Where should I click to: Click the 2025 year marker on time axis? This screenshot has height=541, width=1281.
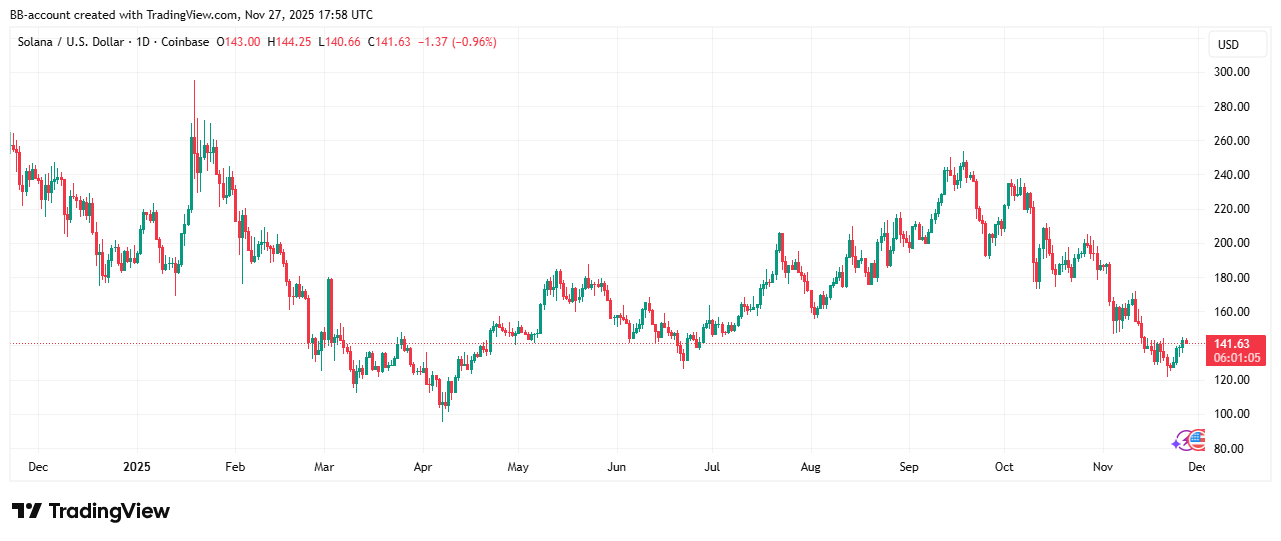point(135,467)
